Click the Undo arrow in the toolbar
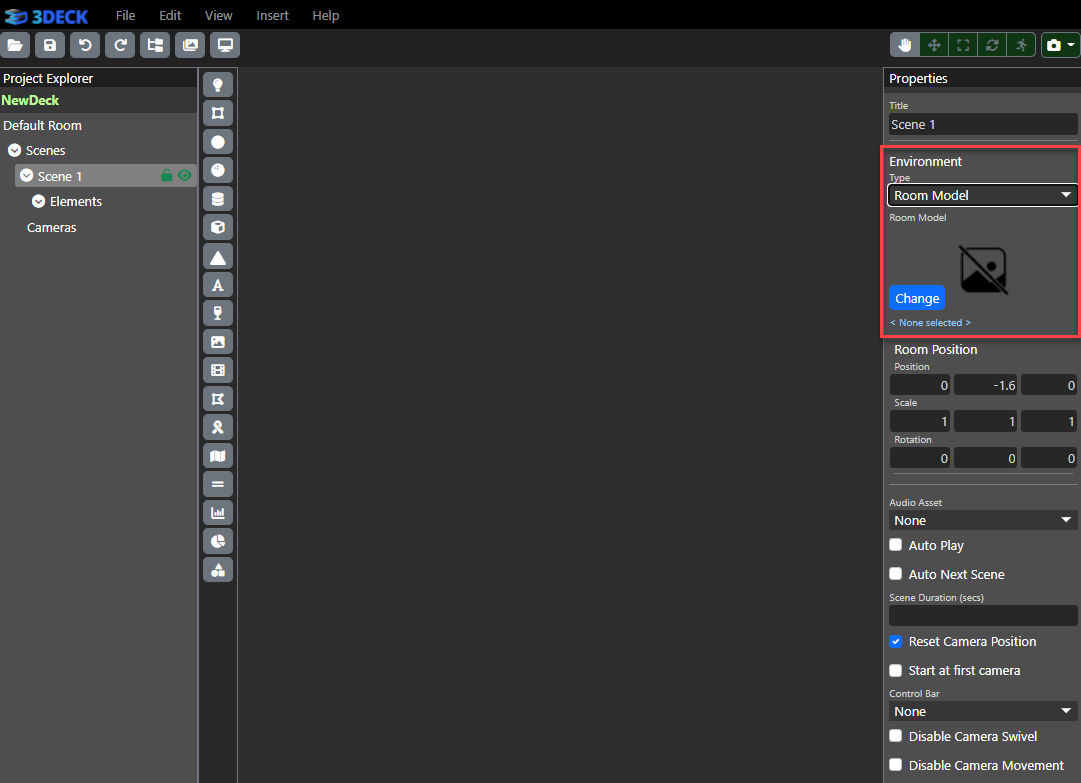Viewport: 1081px width, 783px height. coord(85,45)
